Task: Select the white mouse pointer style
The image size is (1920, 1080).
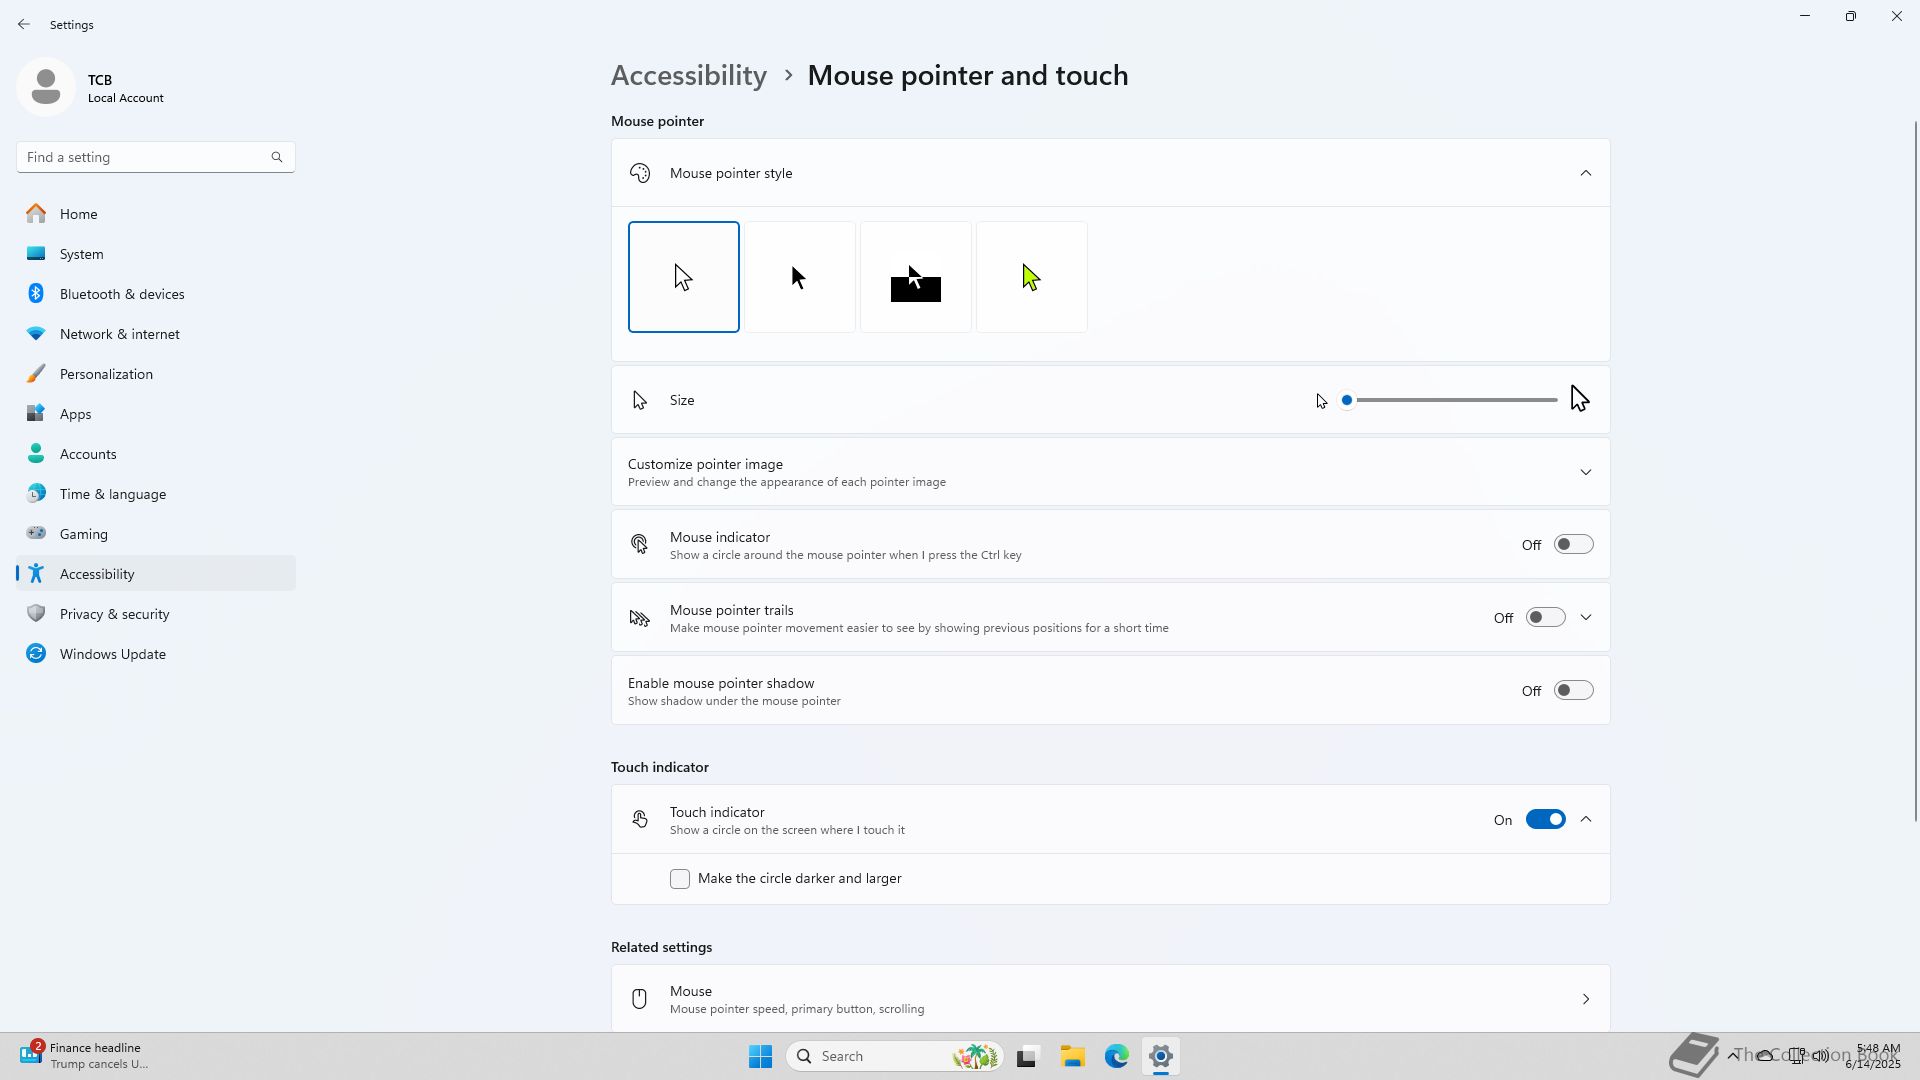Action: 683,277
